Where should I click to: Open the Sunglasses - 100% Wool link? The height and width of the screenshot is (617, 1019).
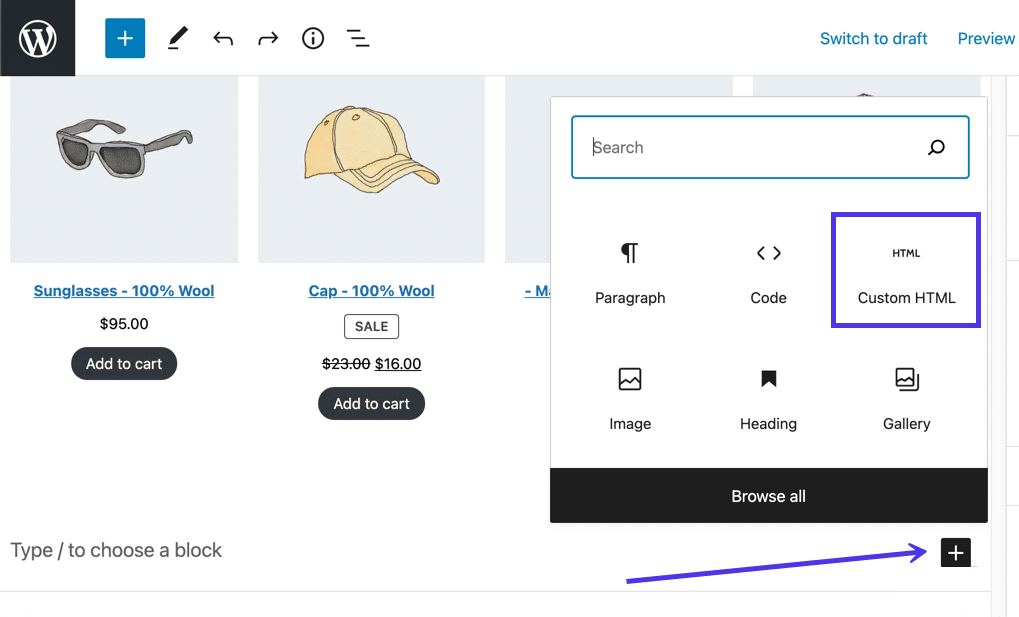(x=124, y=291)
